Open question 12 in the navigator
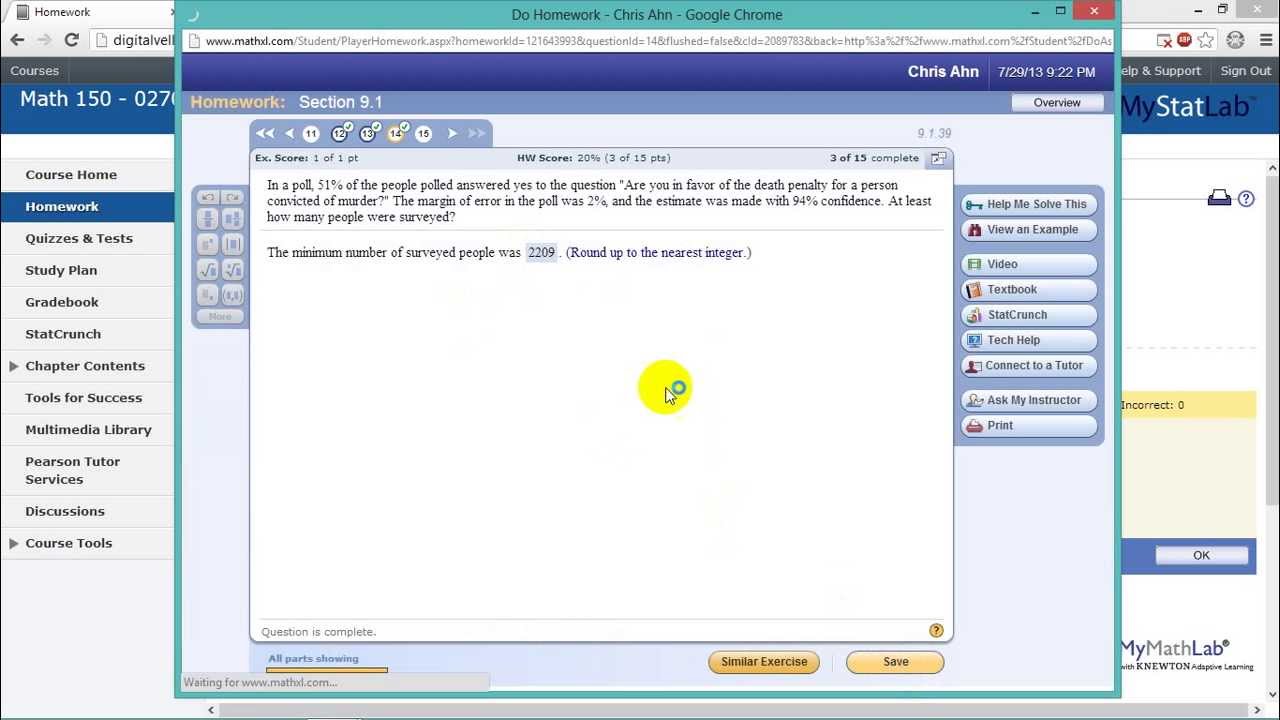1280x720 pixels. pos(340,133)
